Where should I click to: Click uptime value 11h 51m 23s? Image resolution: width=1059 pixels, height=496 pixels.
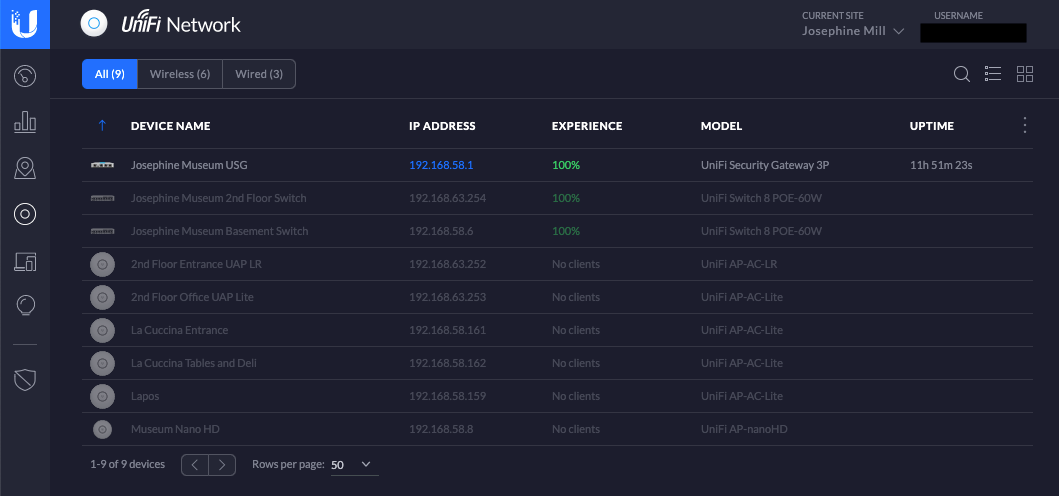[941, 165]
